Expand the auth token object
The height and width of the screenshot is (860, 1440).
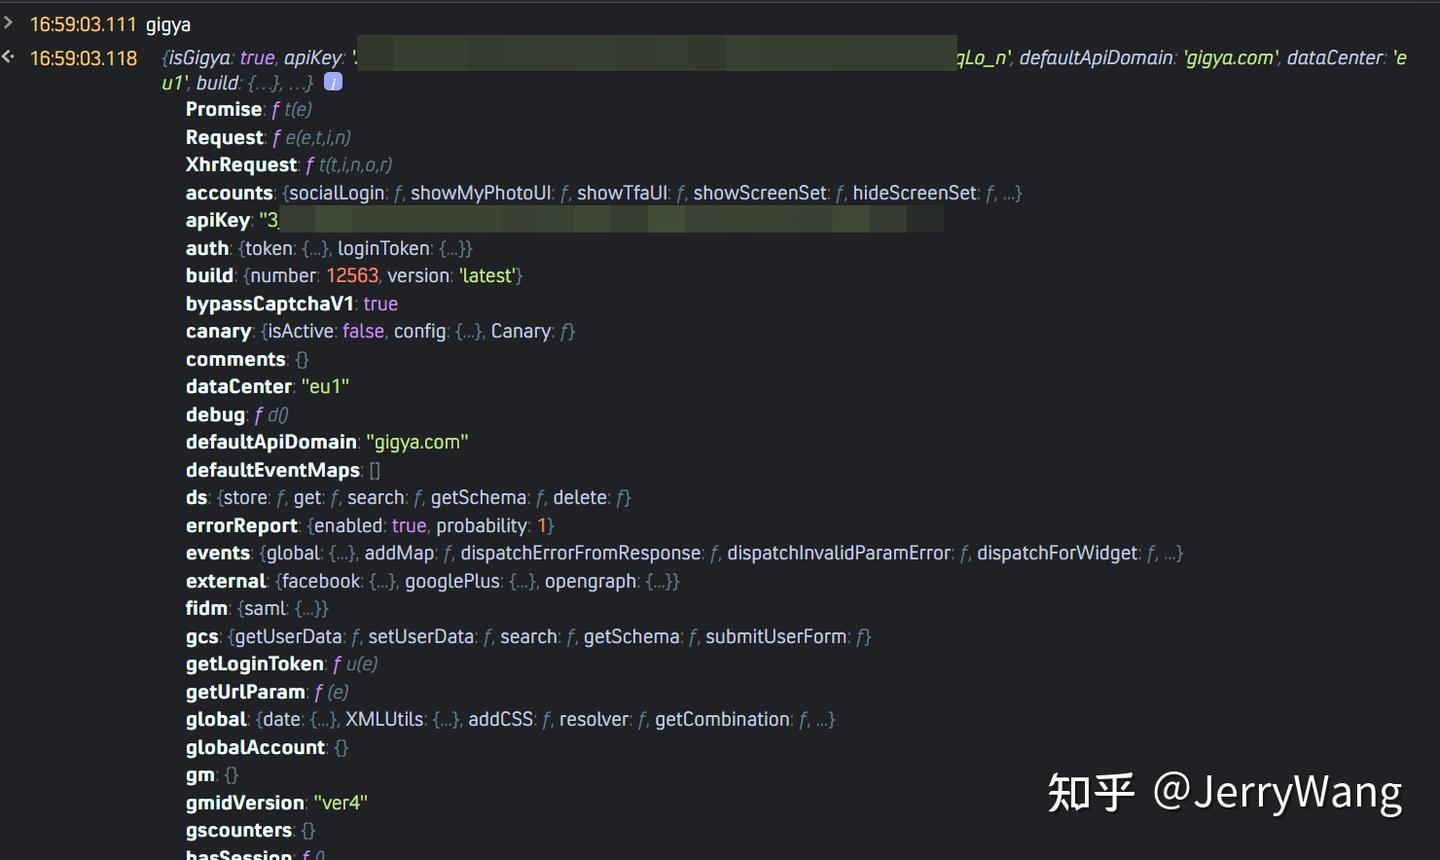(328, 248)
